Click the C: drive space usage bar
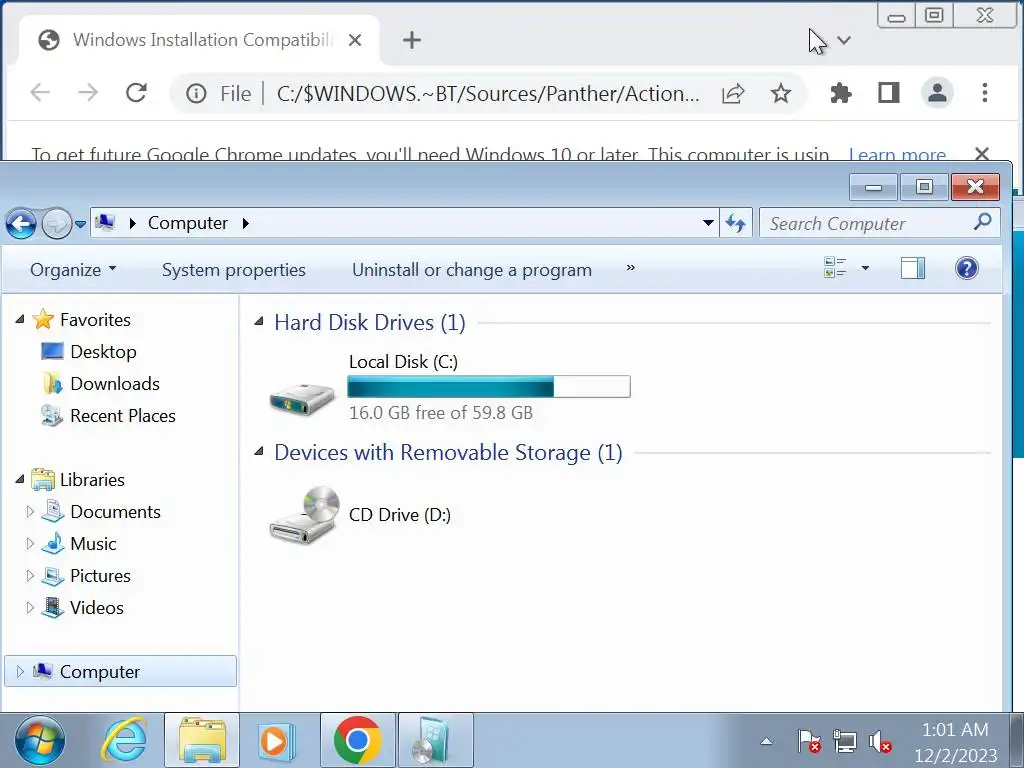1024x768 pixels. (x=488, y=387)
